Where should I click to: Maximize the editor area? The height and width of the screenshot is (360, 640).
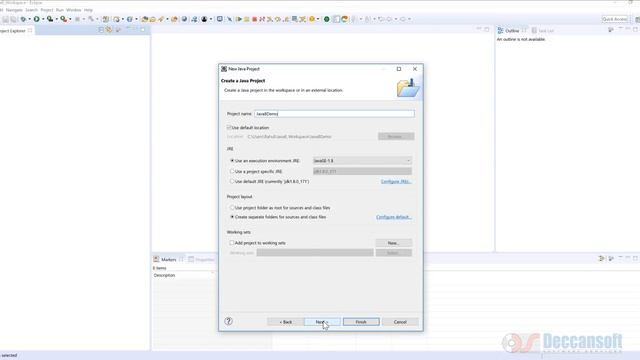coord(487,29)
